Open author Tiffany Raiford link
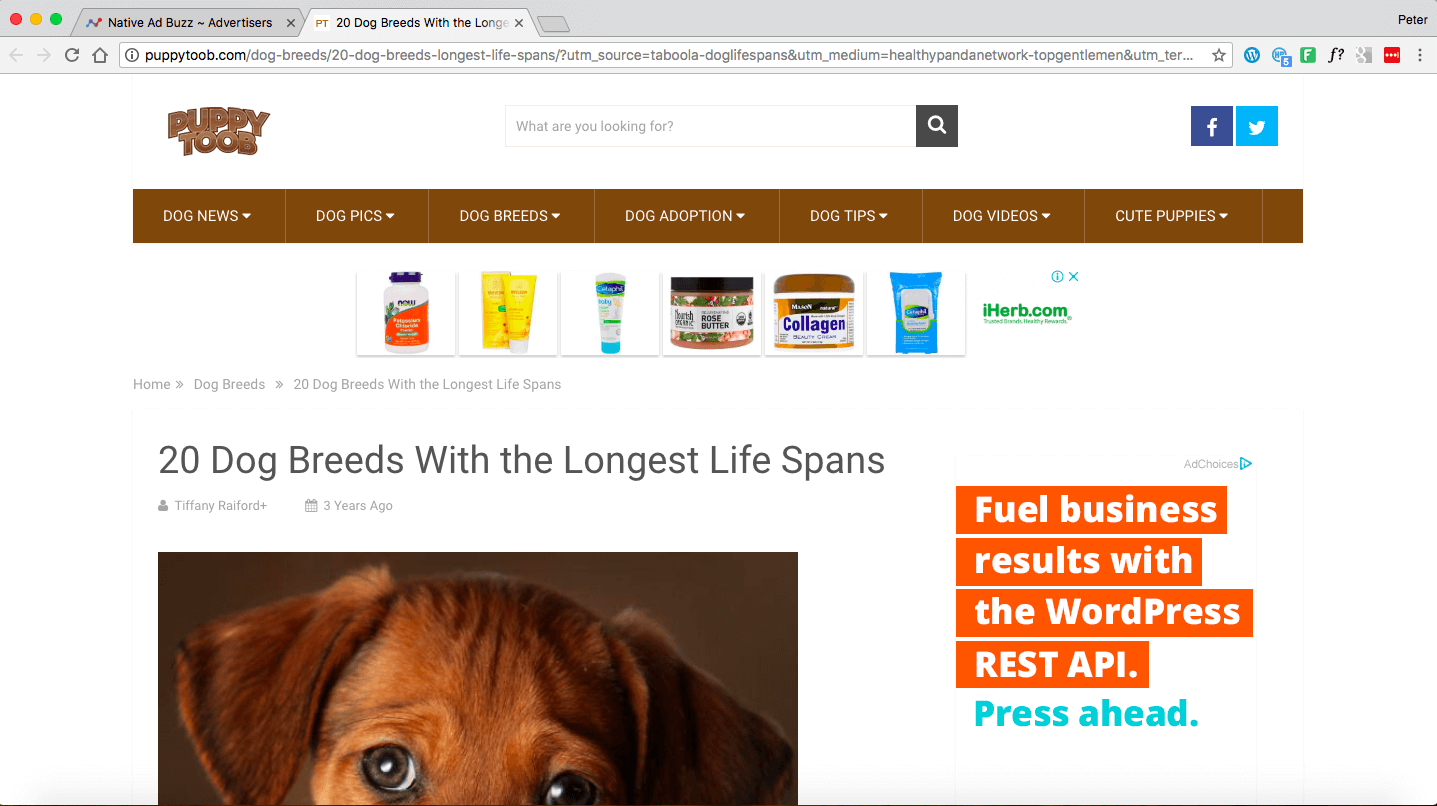1437x806 pixels. [x=220, y=506]
